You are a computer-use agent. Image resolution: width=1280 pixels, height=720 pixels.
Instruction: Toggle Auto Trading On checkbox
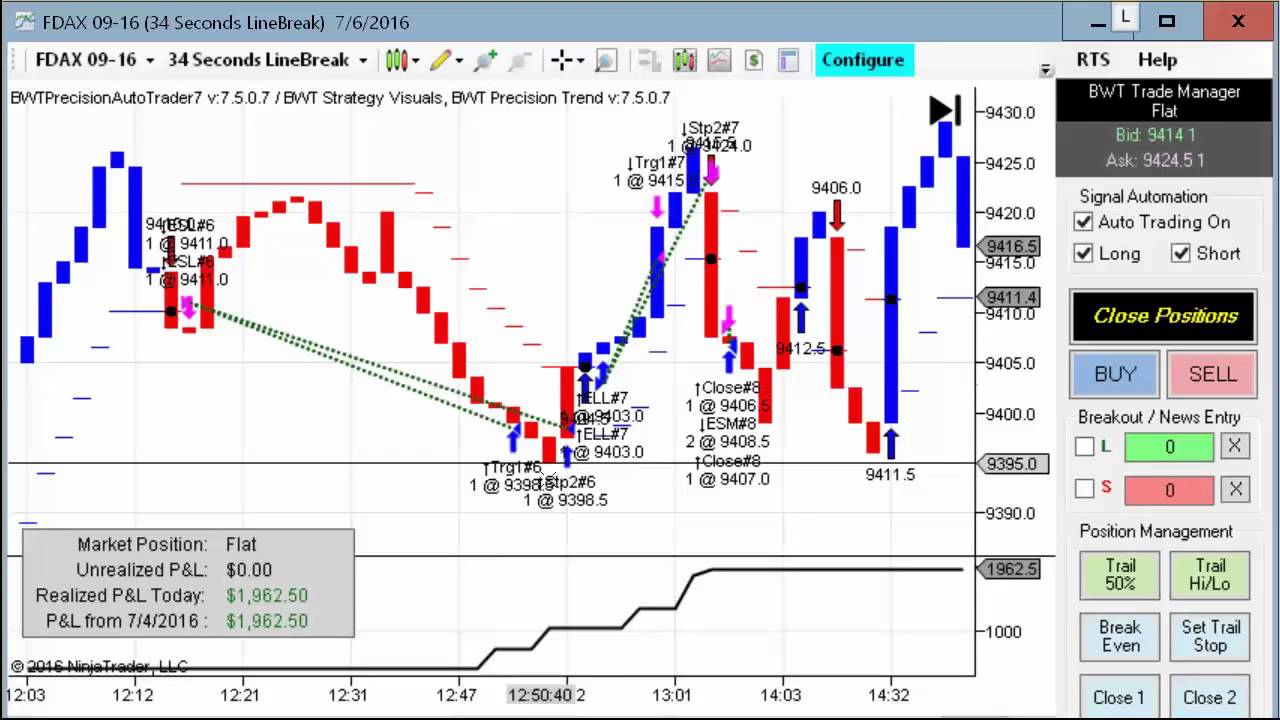[1083, 222]
